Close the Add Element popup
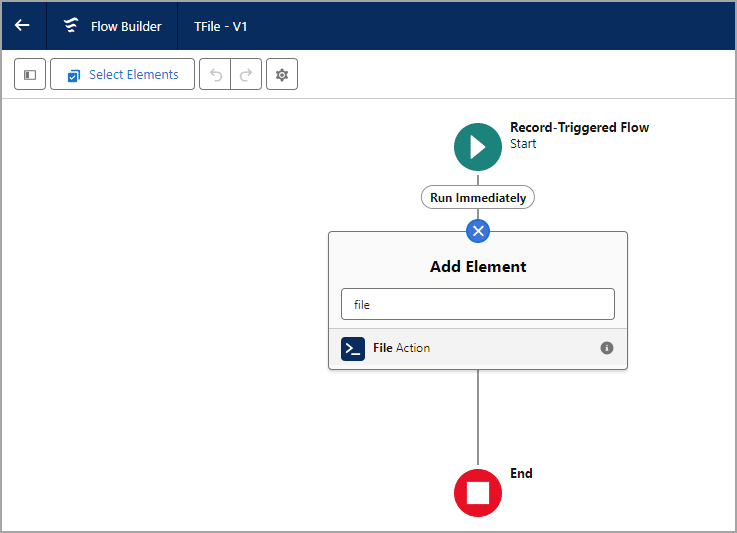The image size is (737, 533). point(478,231)
